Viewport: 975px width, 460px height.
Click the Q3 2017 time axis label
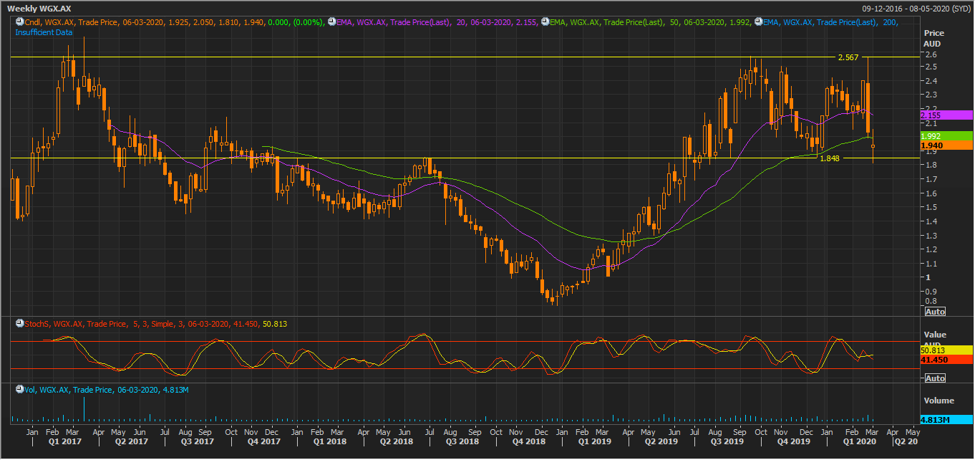199,441
